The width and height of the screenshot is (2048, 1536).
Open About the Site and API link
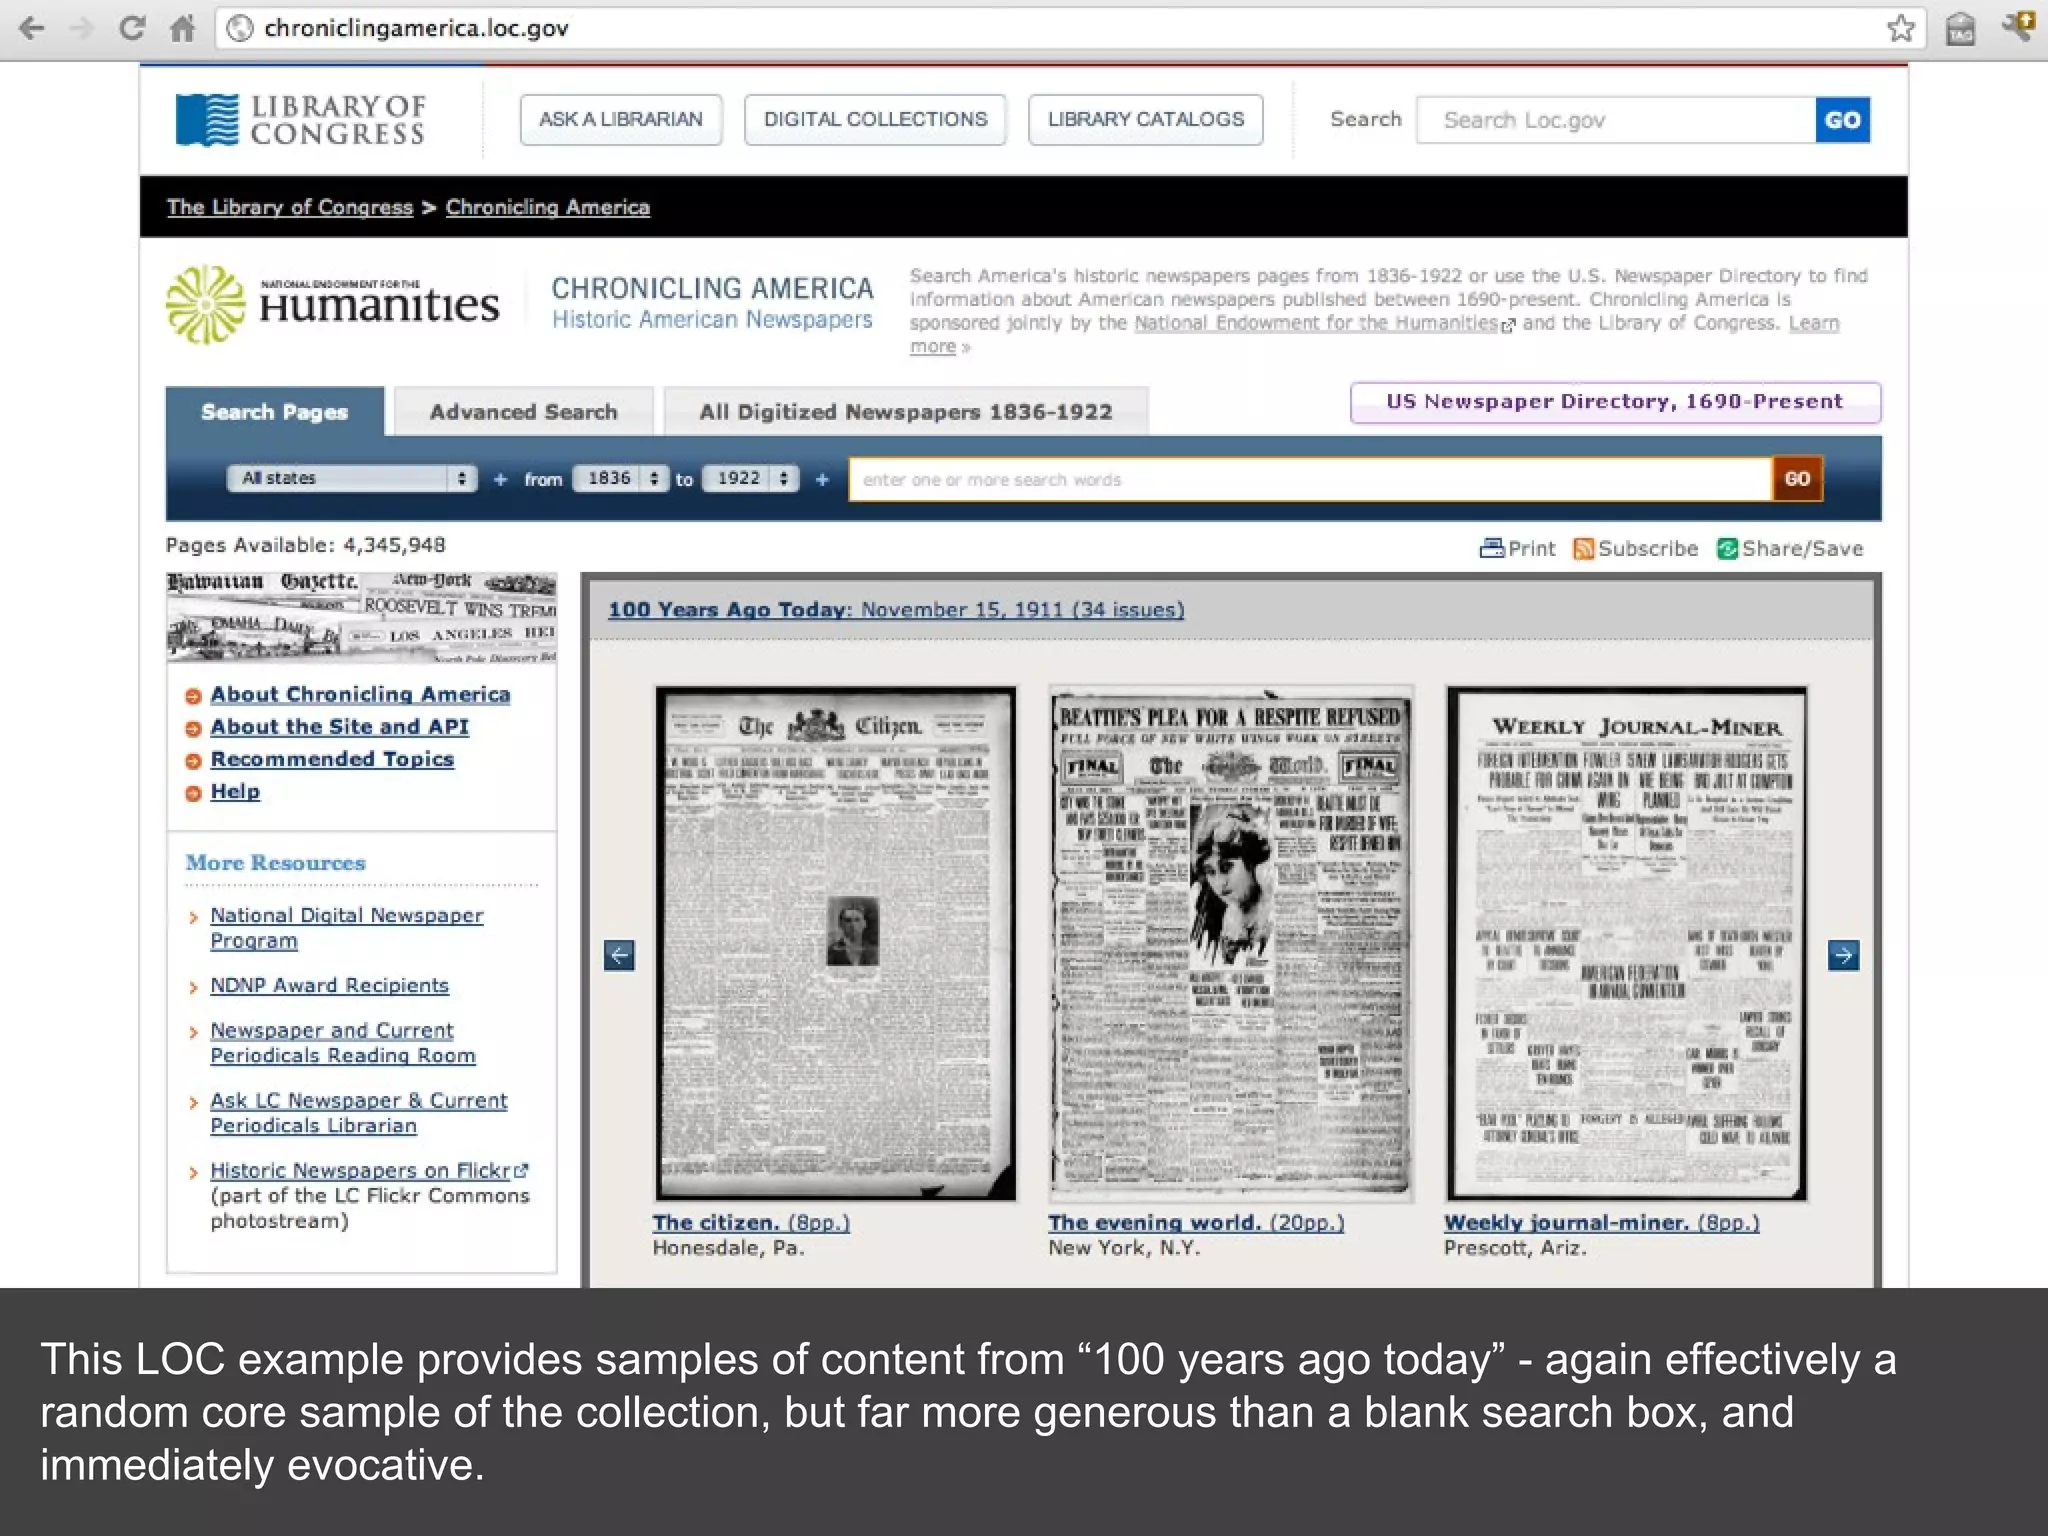[339, 726]
